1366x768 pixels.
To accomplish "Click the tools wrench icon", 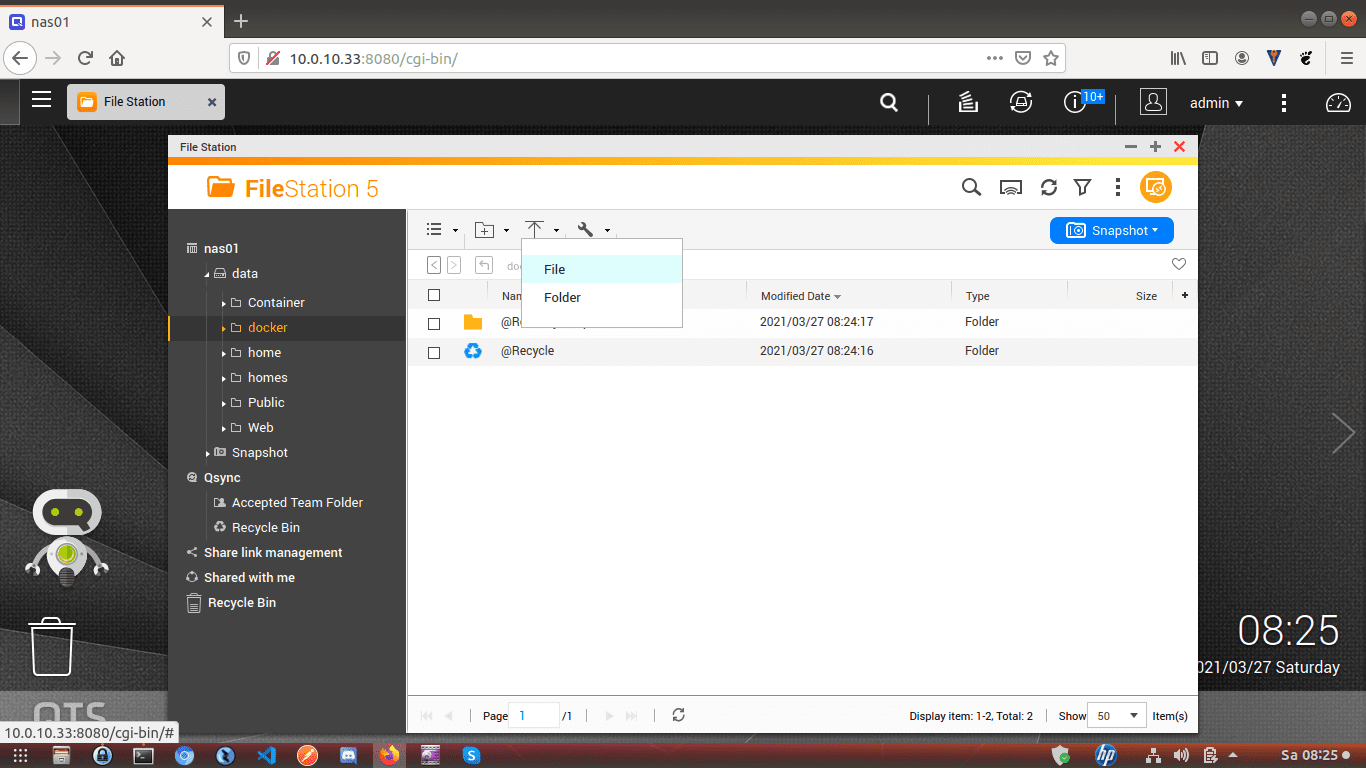I will (x=585, y=230).
